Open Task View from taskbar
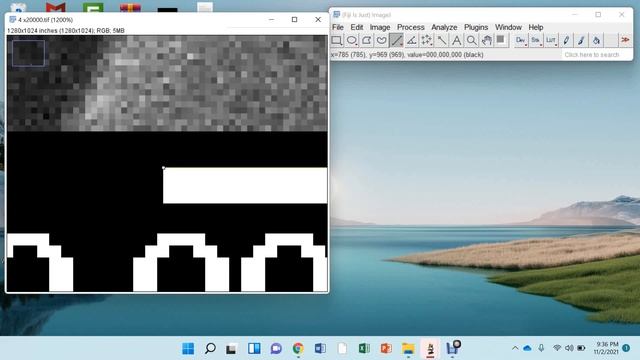 point(231,349)
